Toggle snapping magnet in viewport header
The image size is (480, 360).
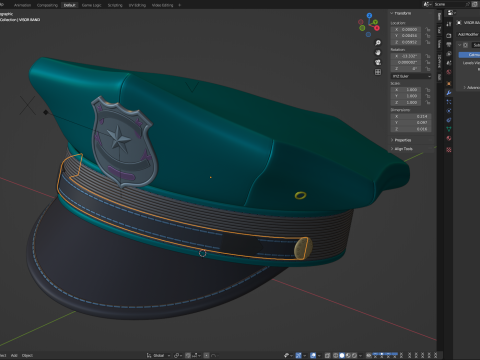coord(188,356)
